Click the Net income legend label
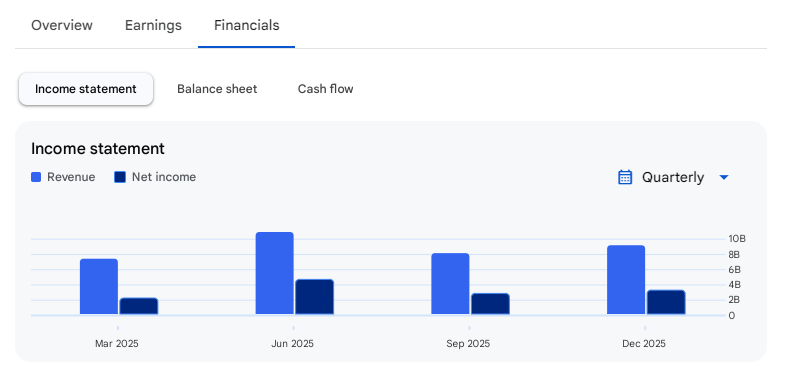The width and height of the screenshot is (787, 384). [164, 177]
